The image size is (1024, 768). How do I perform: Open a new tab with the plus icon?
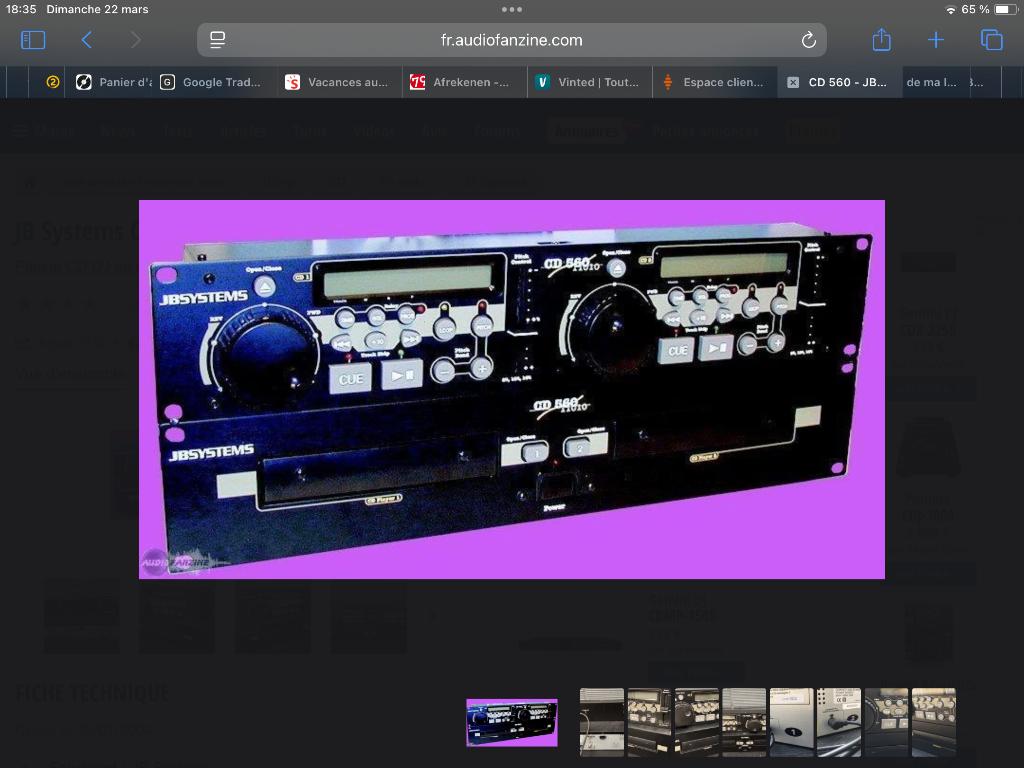click(x=935, y=40)
